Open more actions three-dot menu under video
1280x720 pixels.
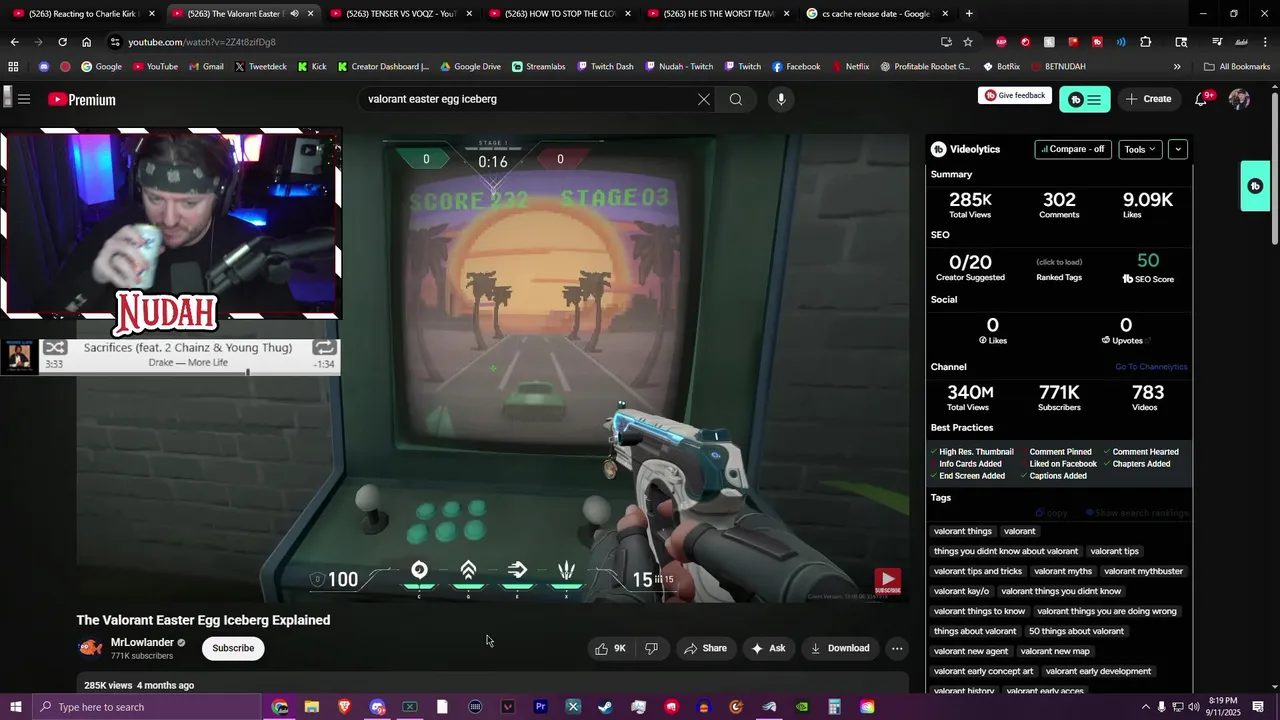(897, 648)
